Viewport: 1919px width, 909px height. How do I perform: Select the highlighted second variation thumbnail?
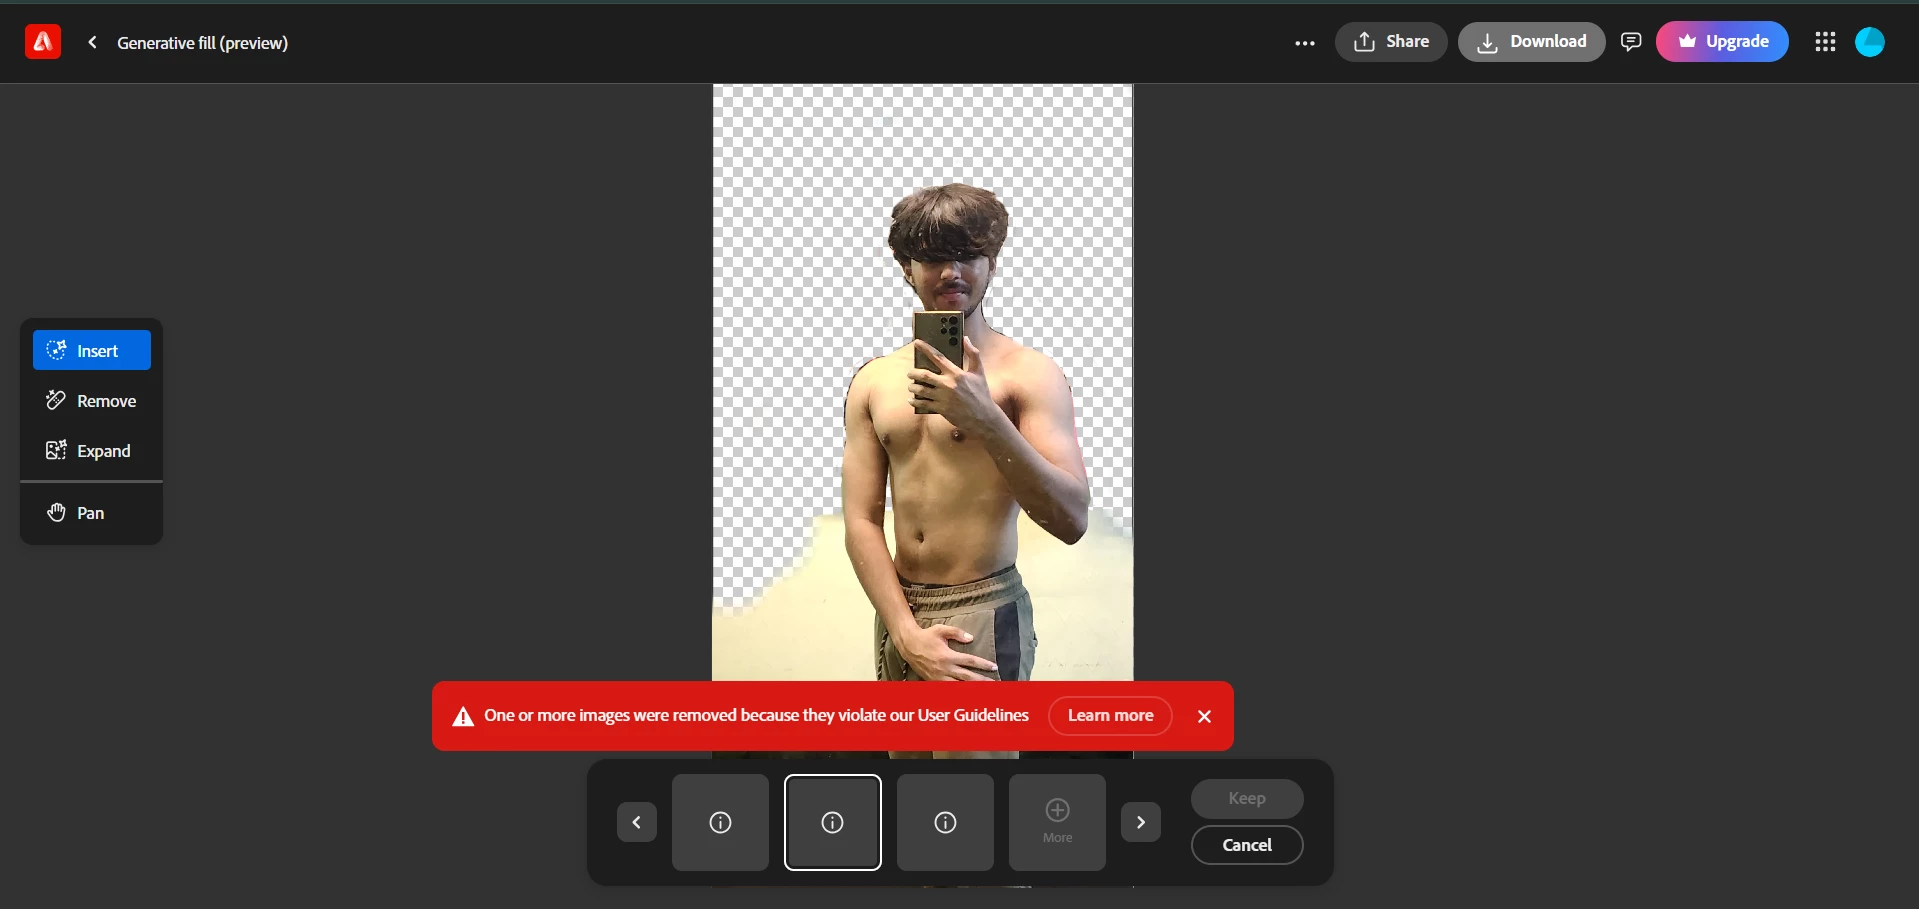point(833,822)
